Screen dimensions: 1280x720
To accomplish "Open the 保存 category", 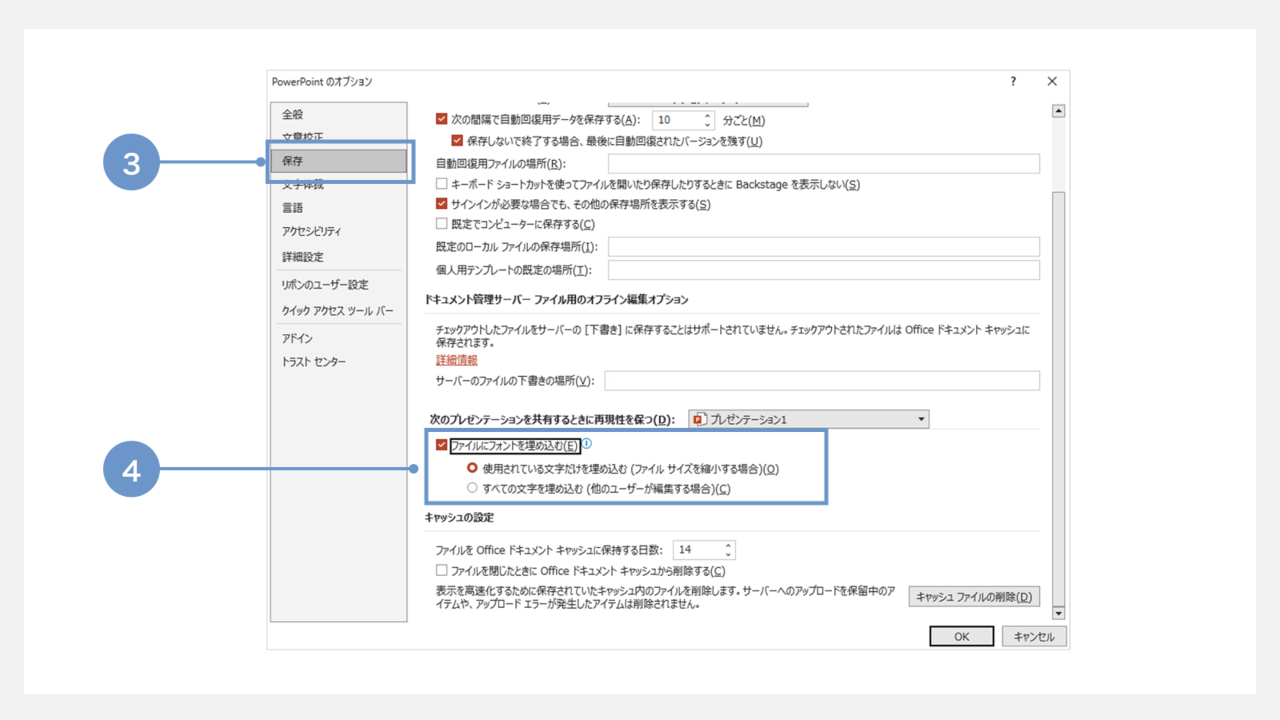I will point(338,160).
